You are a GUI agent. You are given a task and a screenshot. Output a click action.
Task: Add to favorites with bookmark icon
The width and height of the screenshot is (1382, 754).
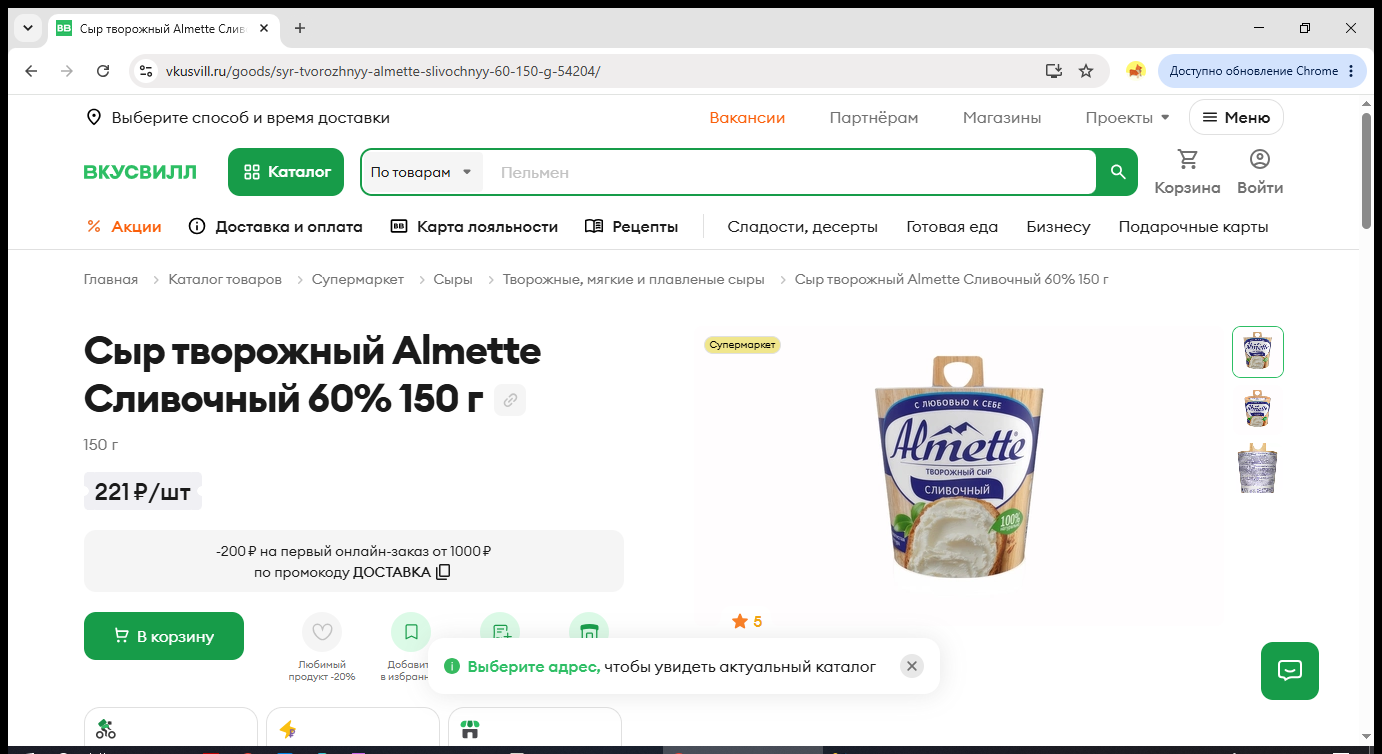pyautogui.click(x=411, y=632)
